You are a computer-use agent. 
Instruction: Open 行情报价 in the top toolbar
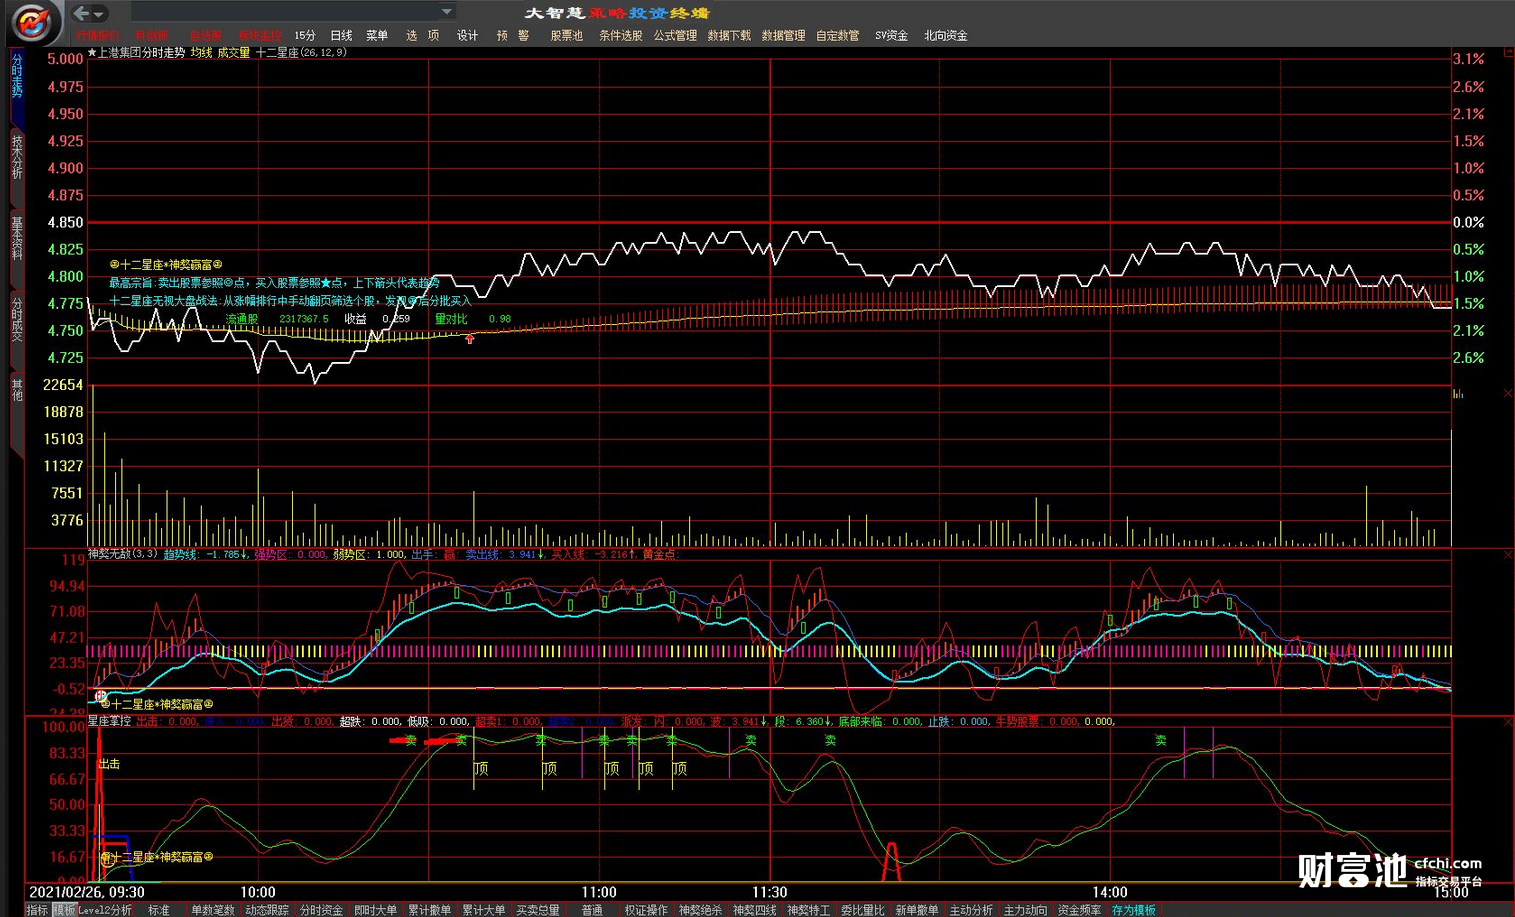pos(97,35)
